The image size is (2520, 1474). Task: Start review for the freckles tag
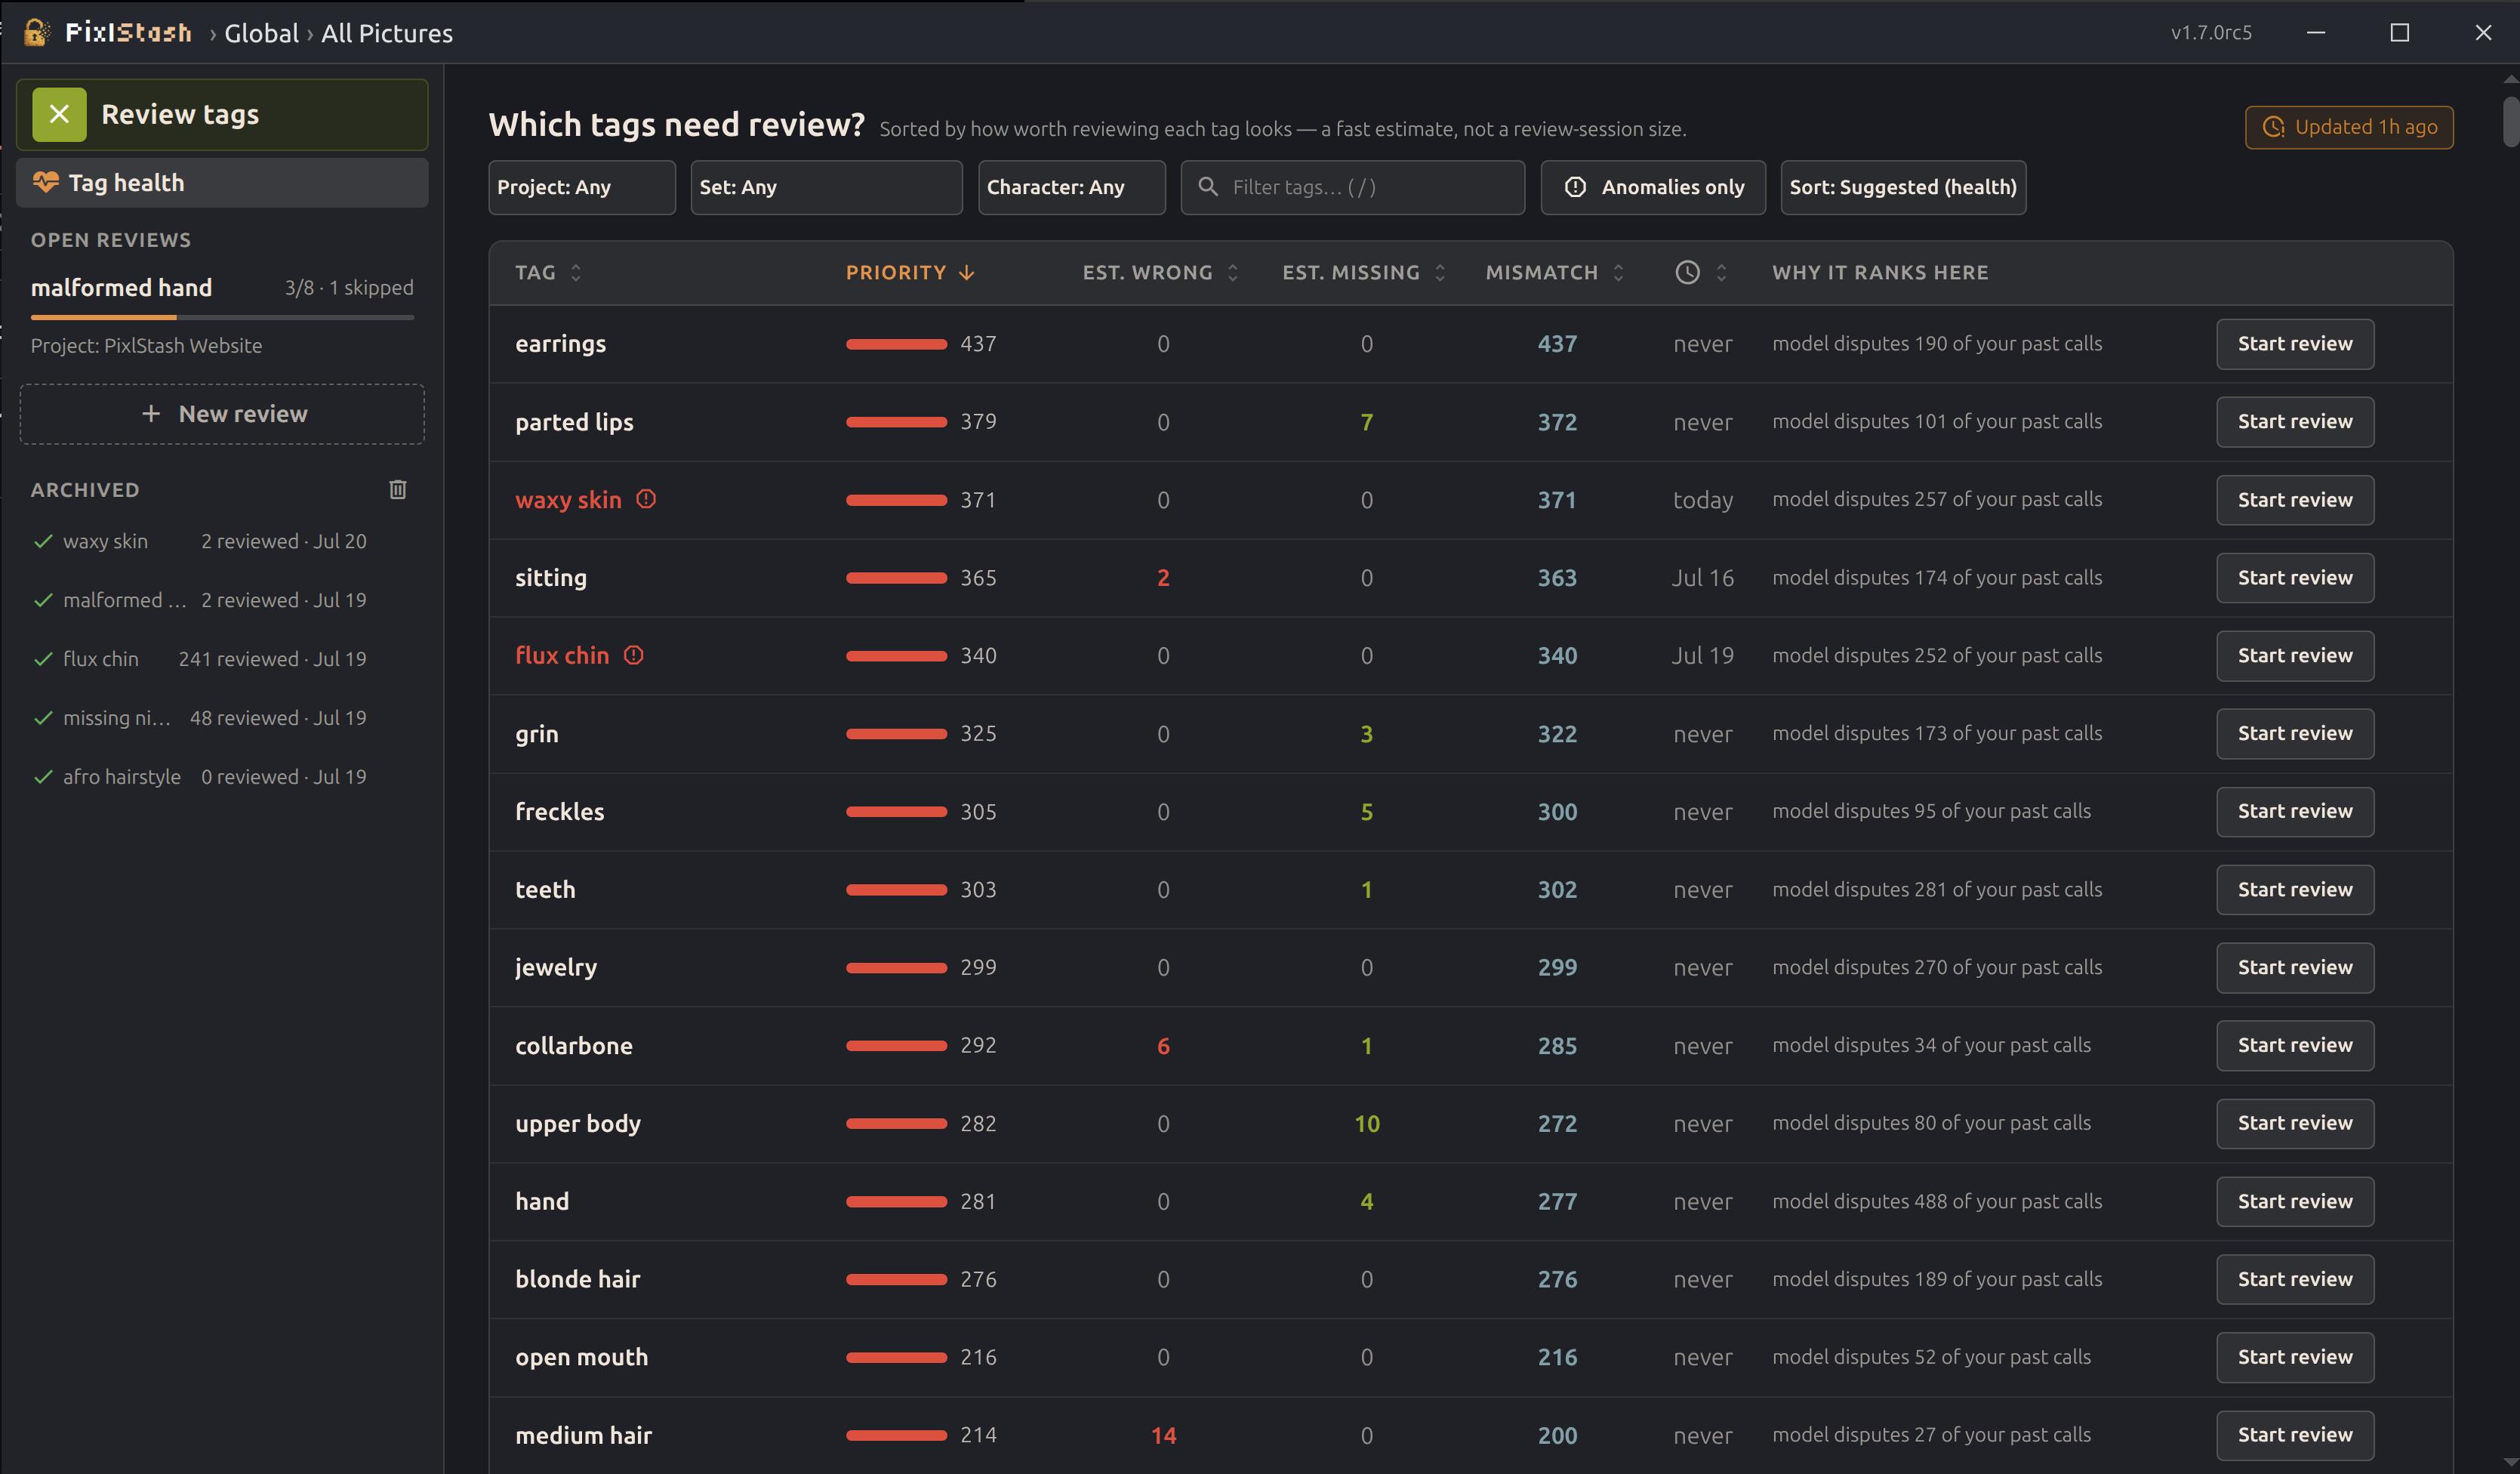coord(2294,811)
